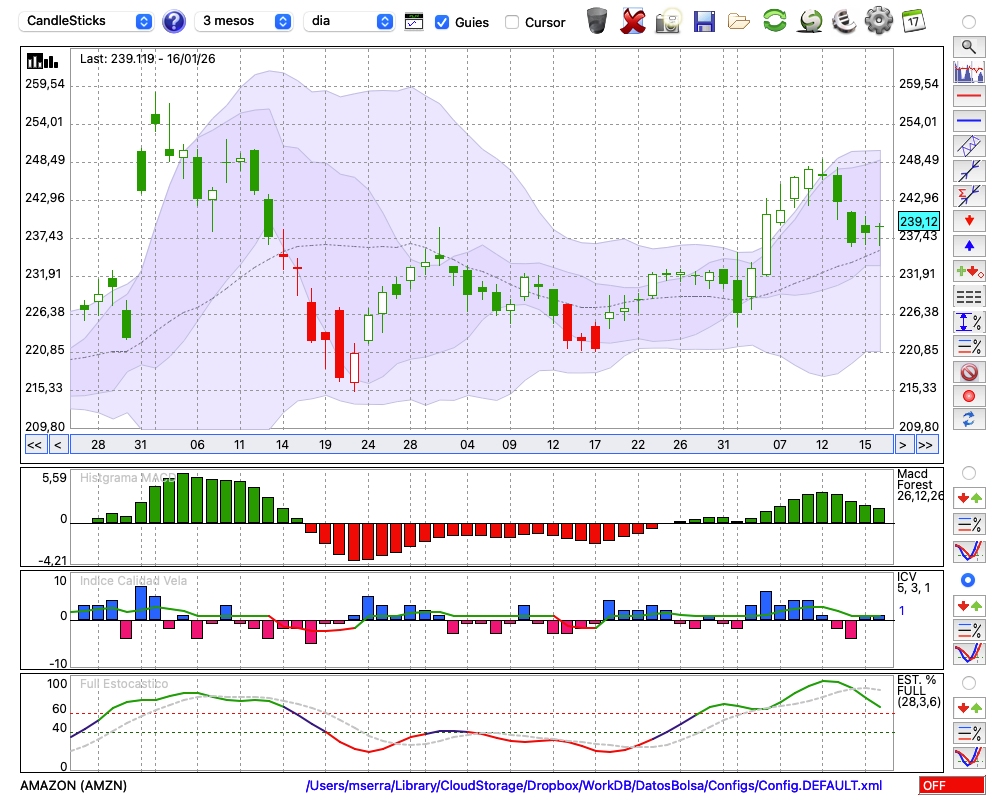Viewport: 1000px width, 800px height.
Task: Enable the Cursor checkbox
Action: coord(512,22)
